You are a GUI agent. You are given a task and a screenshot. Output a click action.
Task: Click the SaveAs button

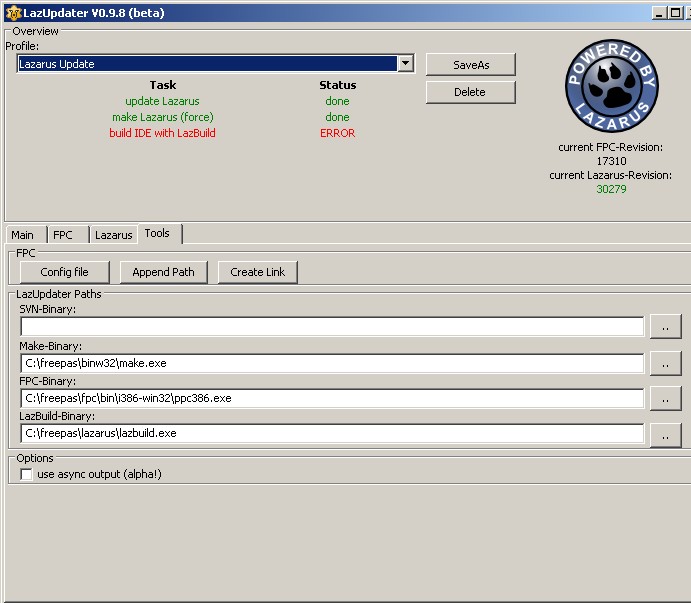click(470, 65)
